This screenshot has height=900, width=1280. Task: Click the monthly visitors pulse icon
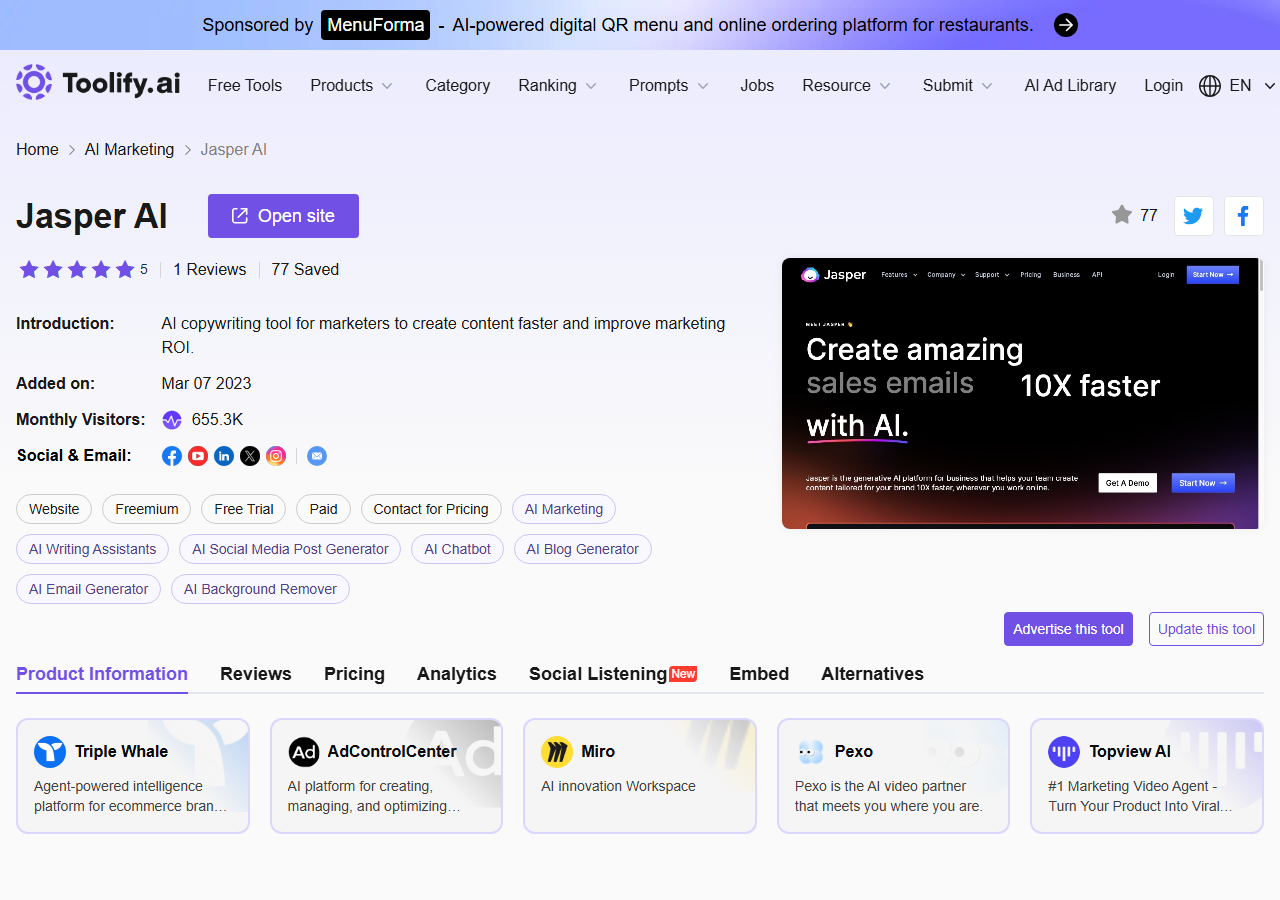click(172, 420)
